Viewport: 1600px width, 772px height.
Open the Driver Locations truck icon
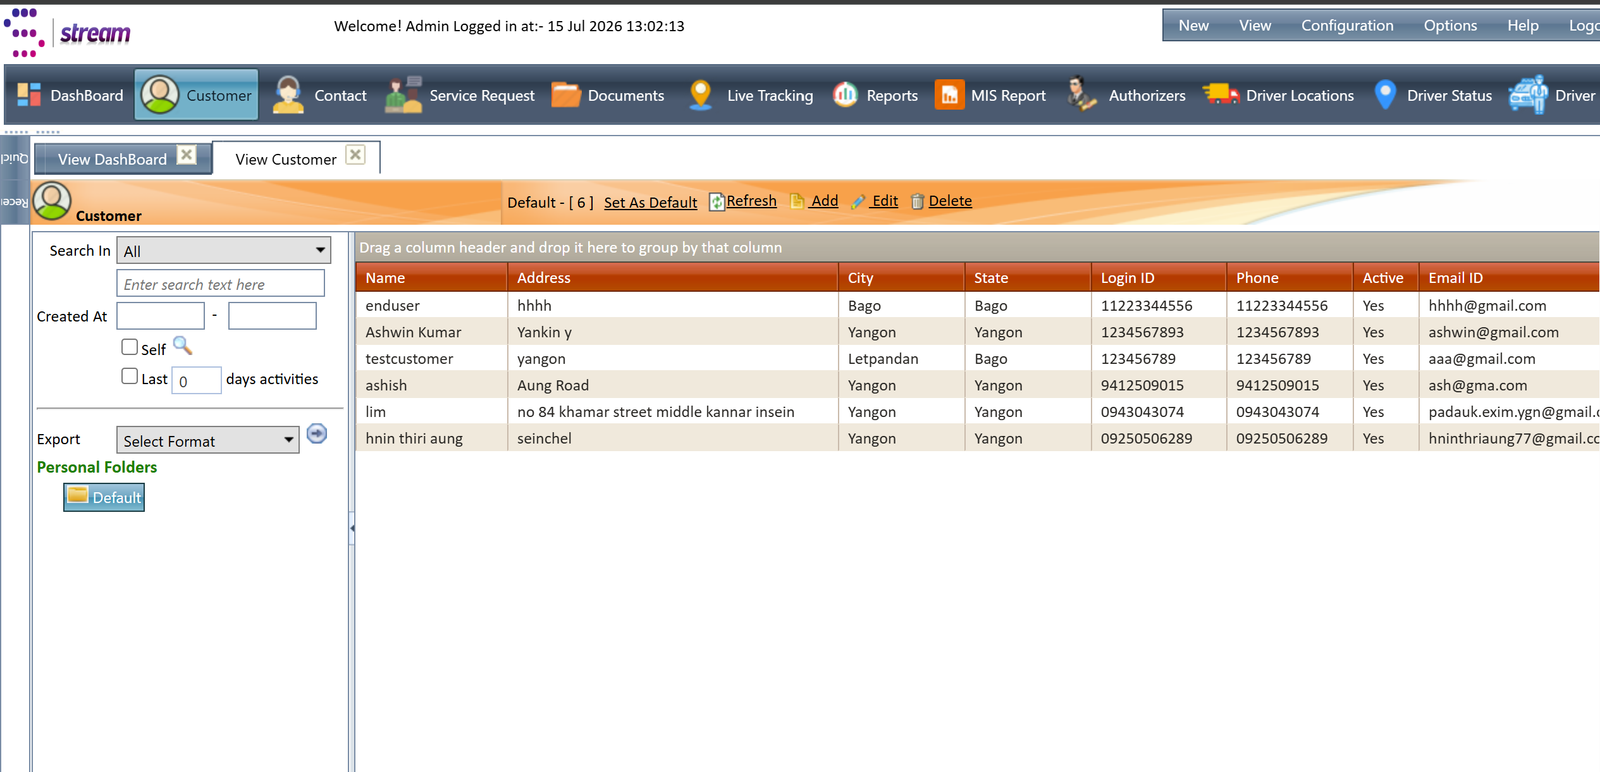[1221, 94]
